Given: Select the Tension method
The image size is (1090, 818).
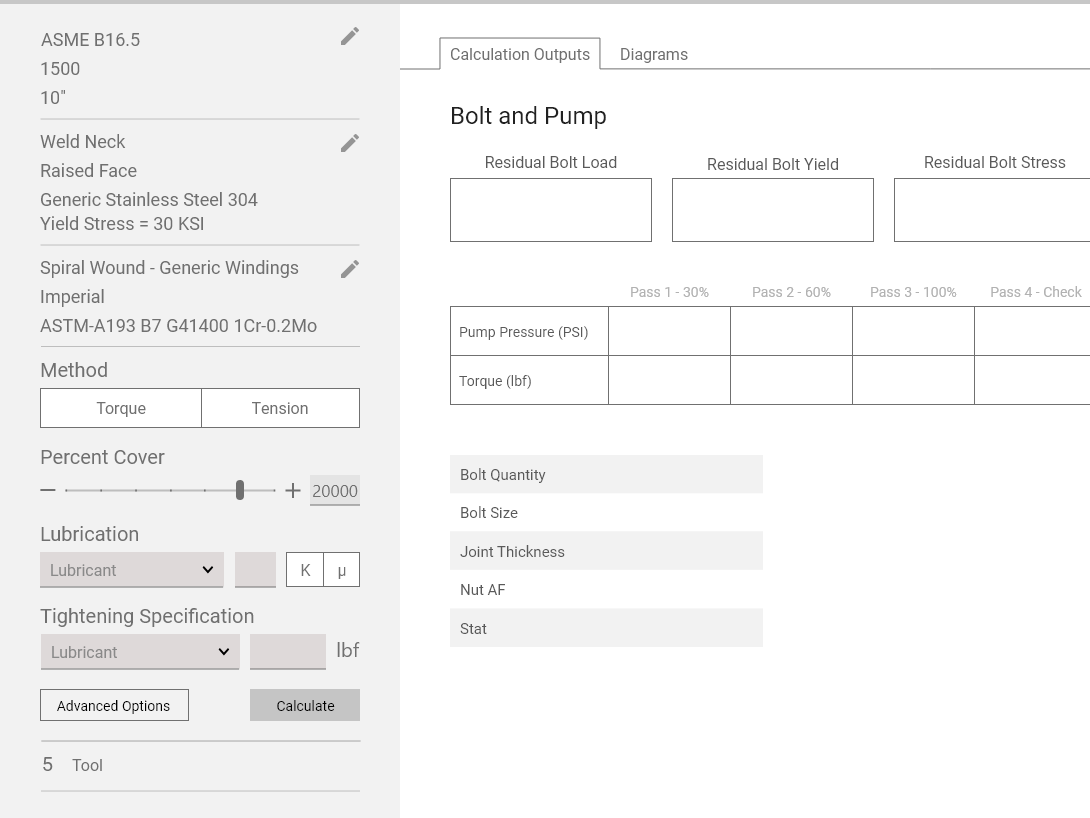Looking at the screenshot, I should (280, 408).
